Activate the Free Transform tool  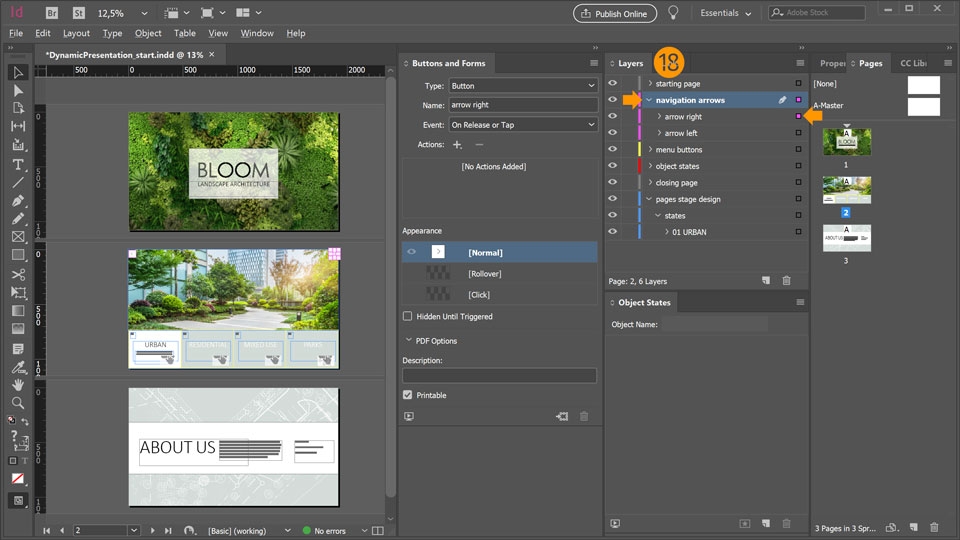pos(18,292)
